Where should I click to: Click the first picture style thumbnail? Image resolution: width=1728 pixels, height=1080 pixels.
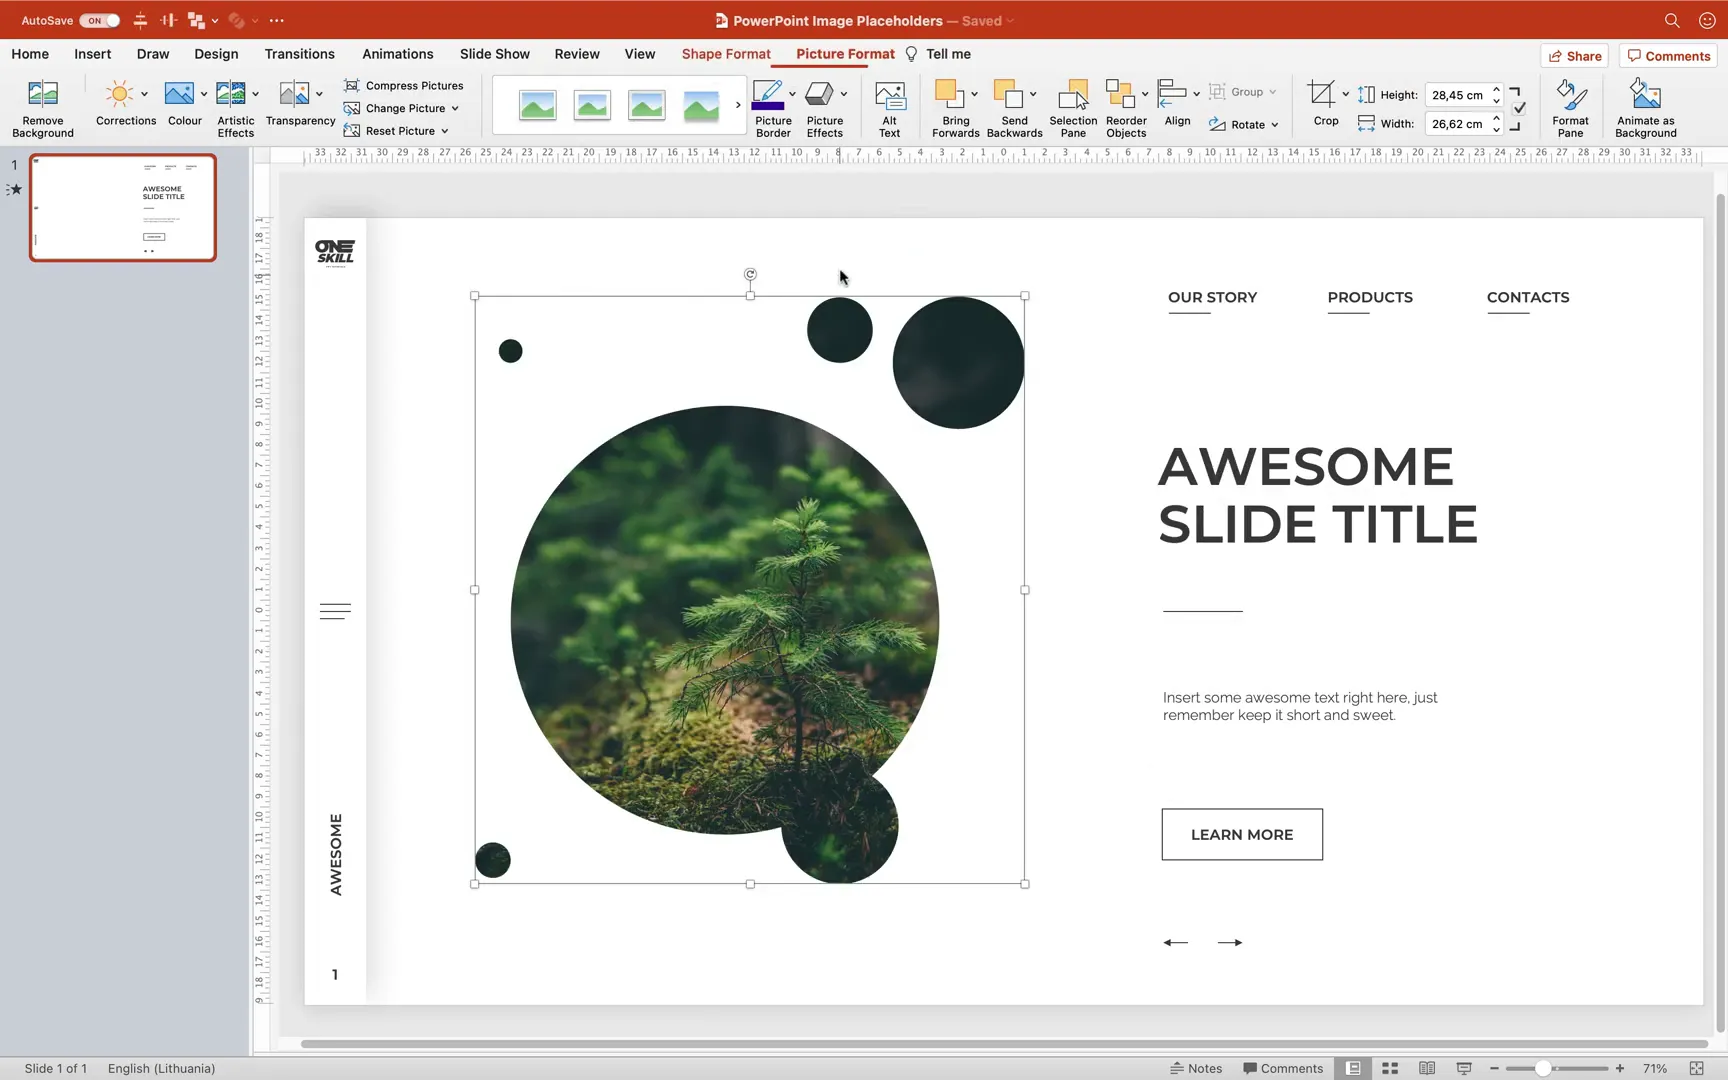(537, 105)
